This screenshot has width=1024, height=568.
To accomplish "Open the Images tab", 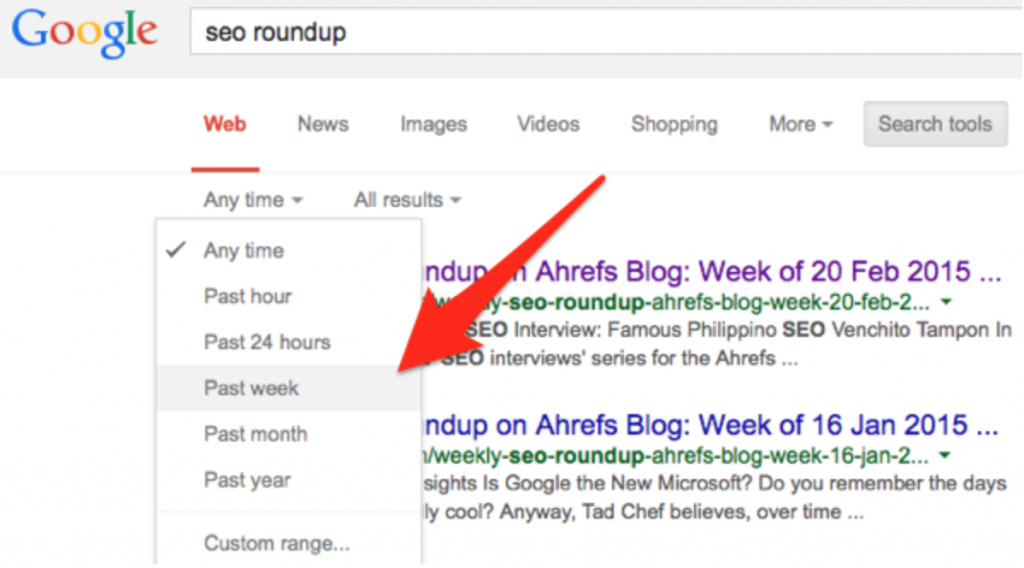I will (x=433, y=125).
